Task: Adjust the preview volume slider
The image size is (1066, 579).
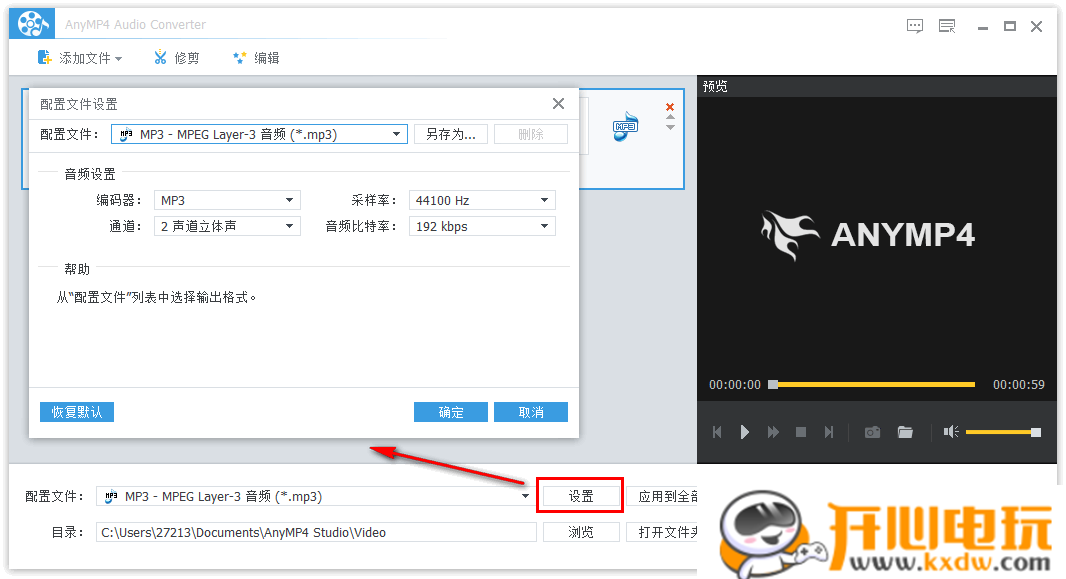Action: 1000,432
